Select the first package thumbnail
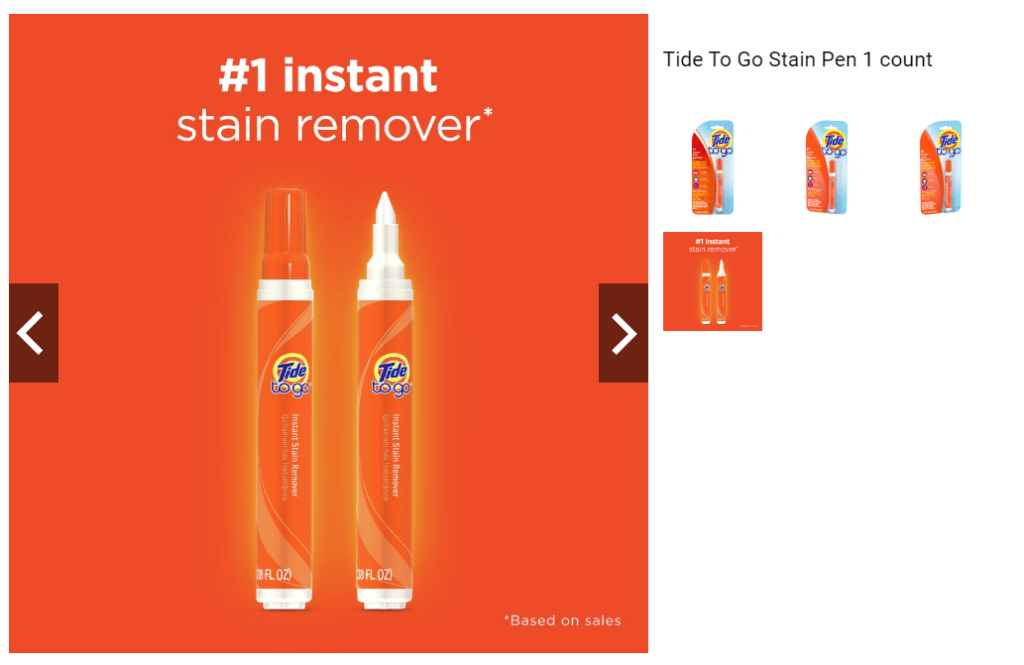 [x=712, y=167]
